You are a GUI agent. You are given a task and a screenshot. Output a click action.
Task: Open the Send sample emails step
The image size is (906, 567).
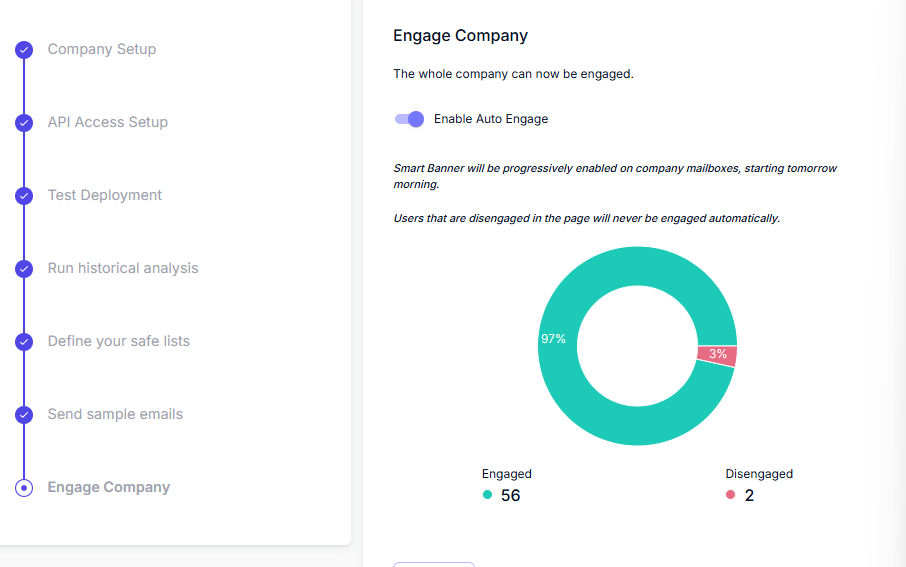(x=115, y=414)
